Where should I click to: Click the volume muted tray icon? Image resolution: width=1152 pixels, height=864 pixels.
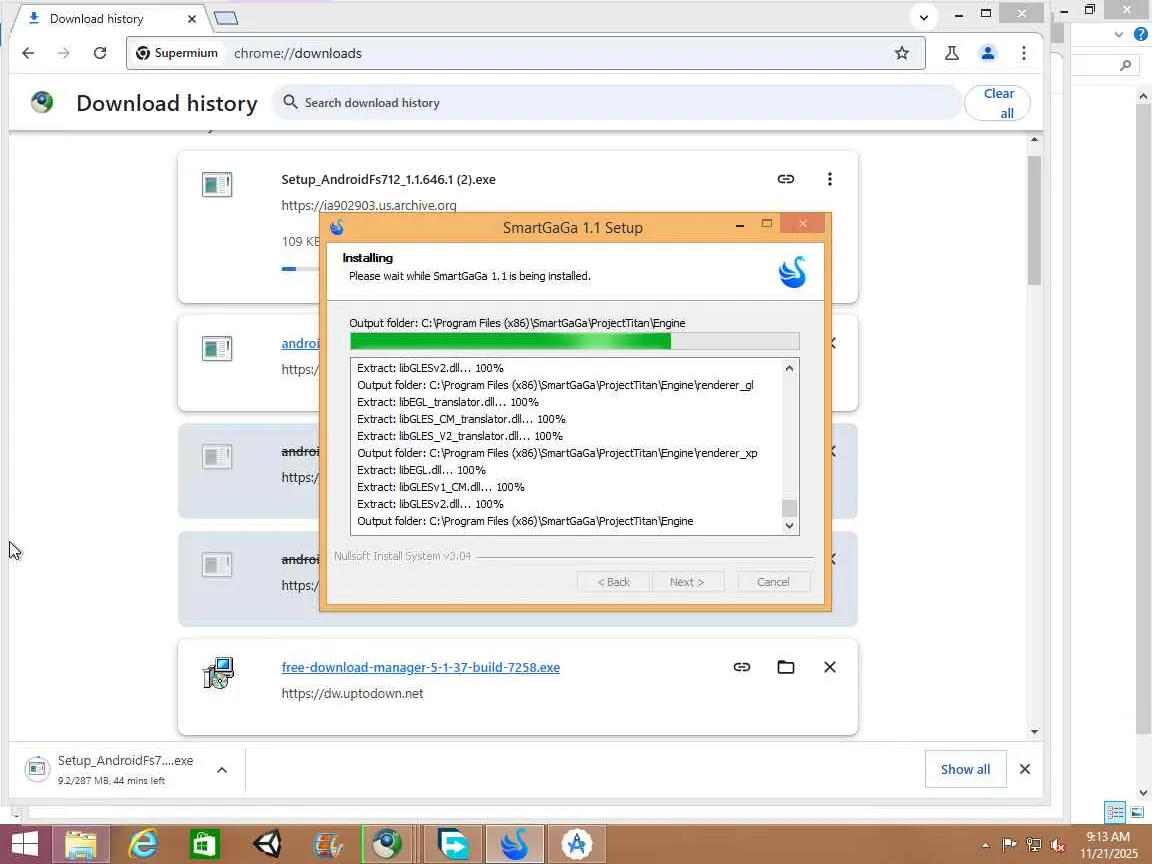coord(1058,845)
